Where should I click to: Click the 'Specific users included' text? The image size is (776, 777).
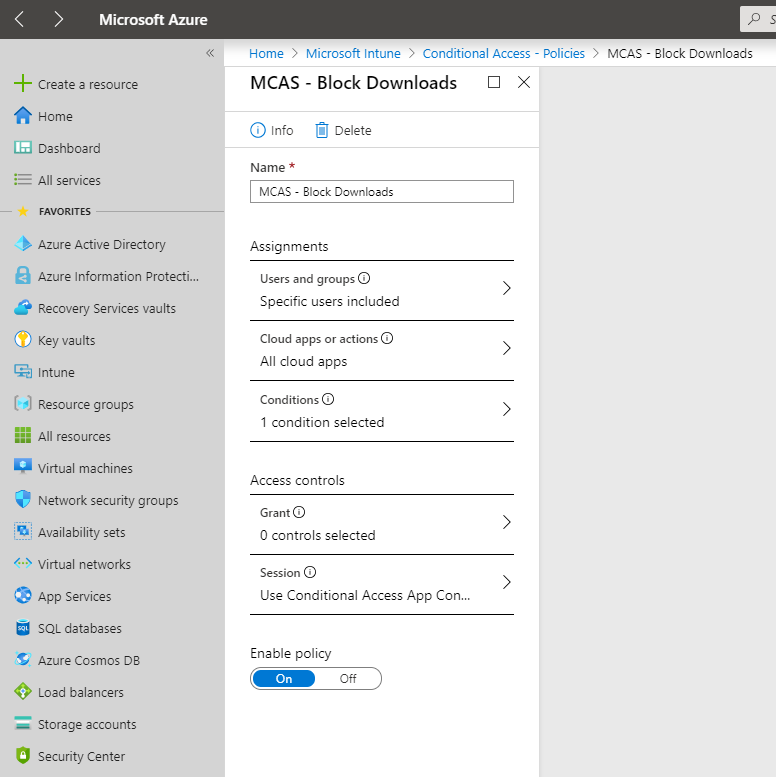tap(330, 301)
